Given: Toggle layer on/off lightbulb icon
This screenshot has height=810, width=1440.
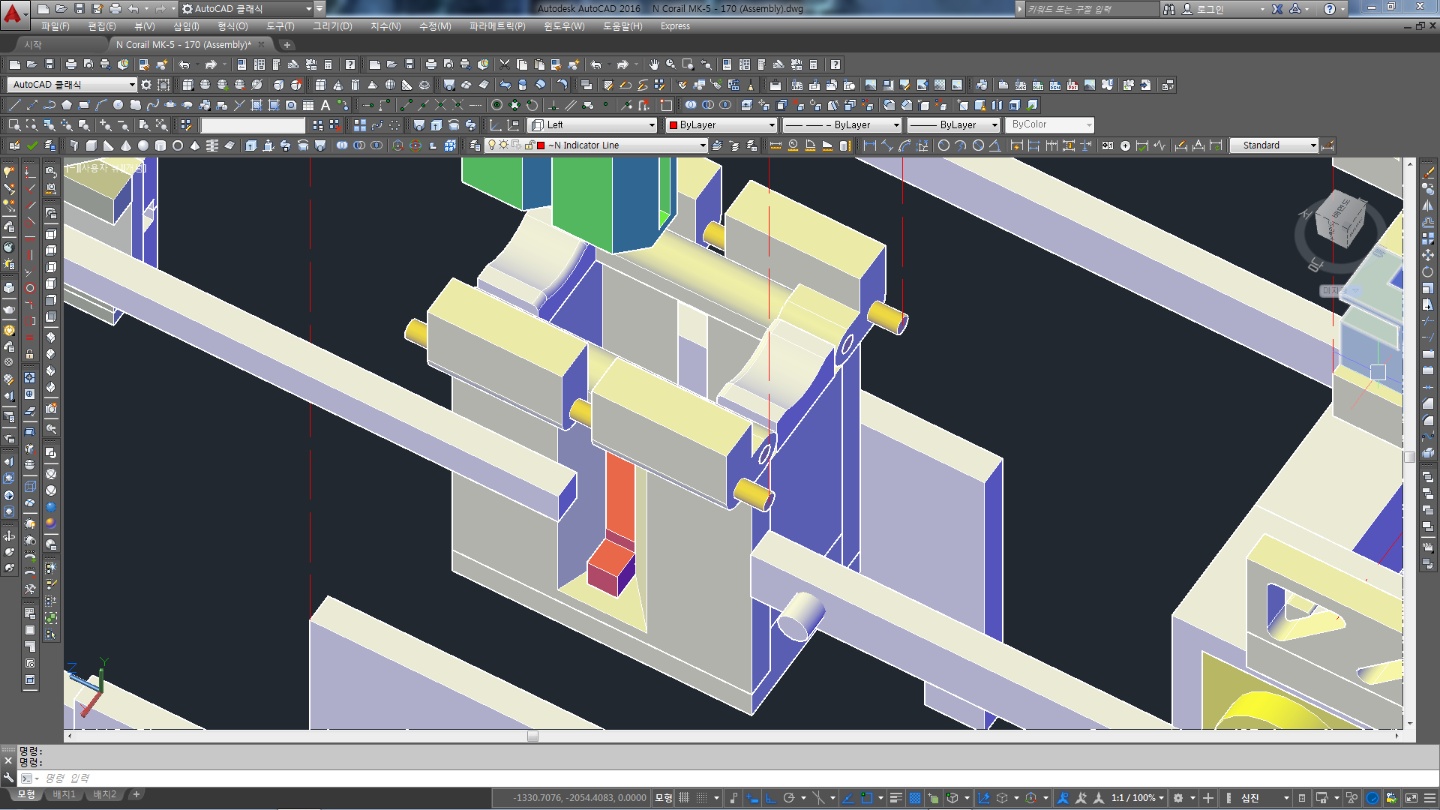Looking at the screenshot, I should (491, 146).
